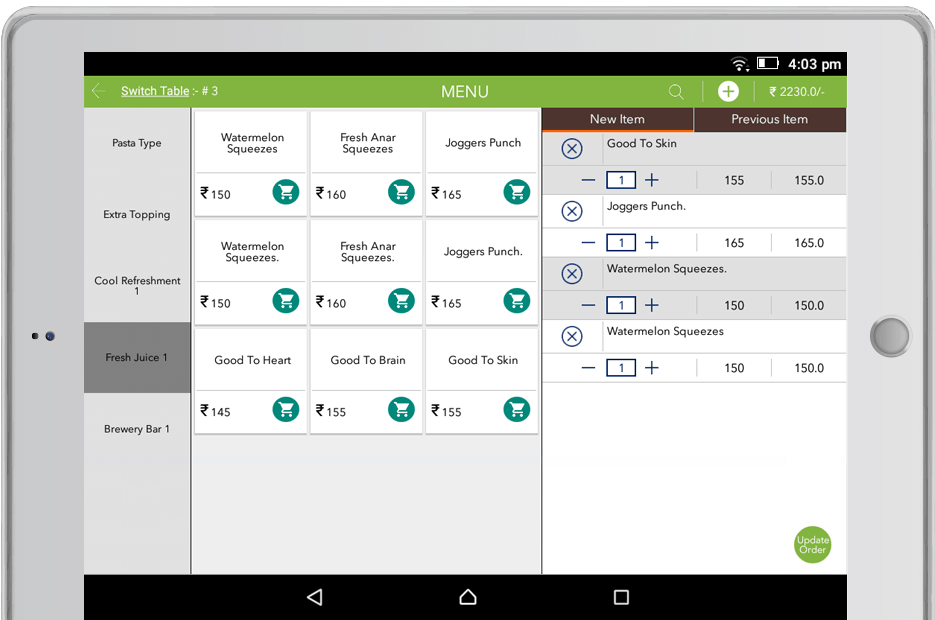Add Good To Brain juice to cart

(401, 409)
